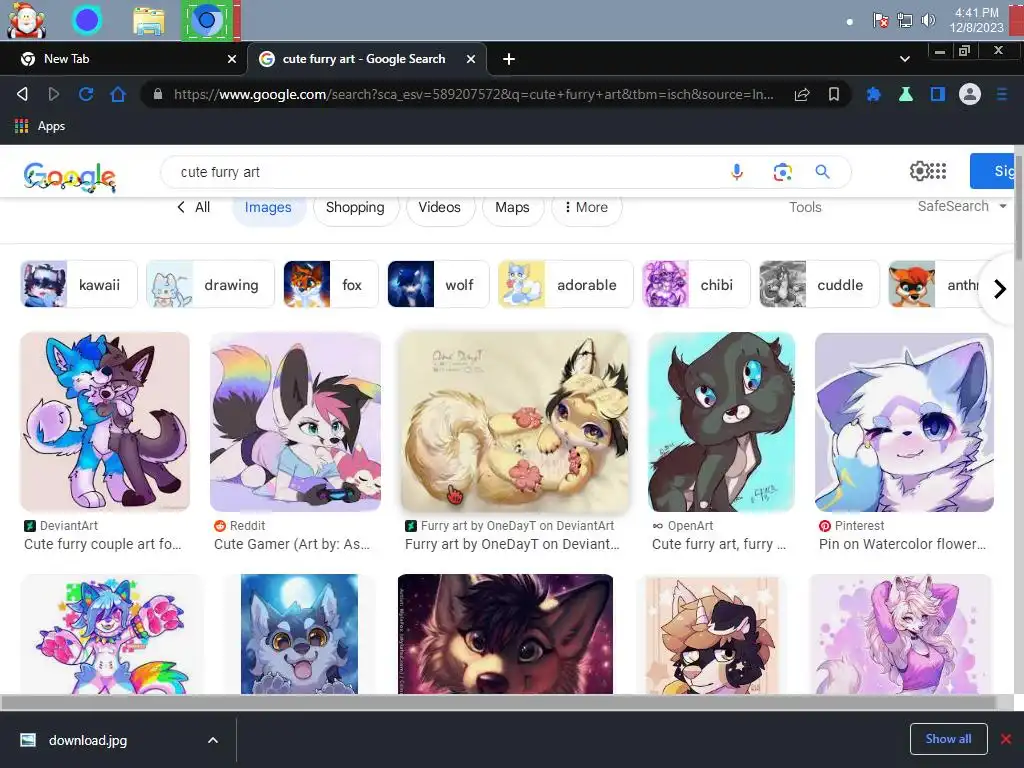Open the Santa icon in taskbar
Screen dimensions: 1024x768
coord(26,20)
